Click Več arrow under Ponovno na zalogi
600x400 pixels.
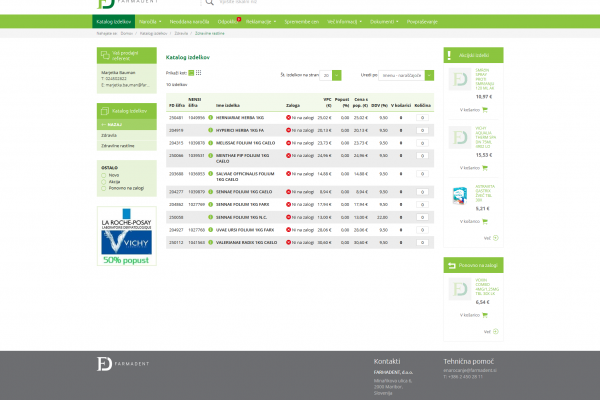pyautogui.click(x=496, y=332)
